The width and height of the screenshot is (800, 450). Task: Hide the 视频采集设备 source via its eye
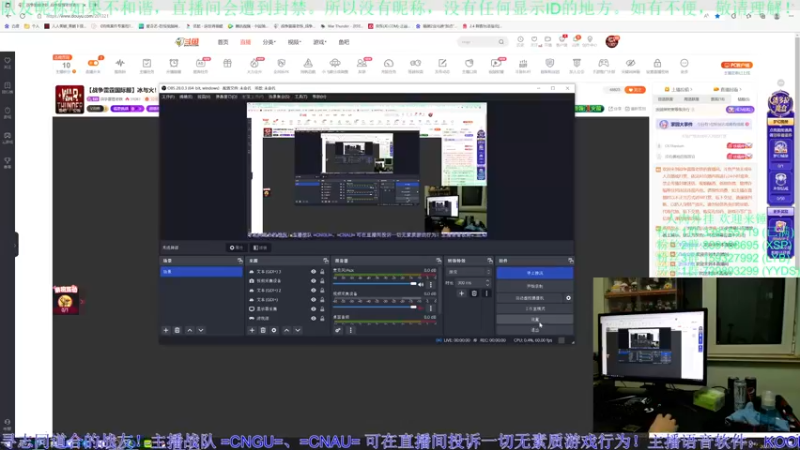coord(313,281)
